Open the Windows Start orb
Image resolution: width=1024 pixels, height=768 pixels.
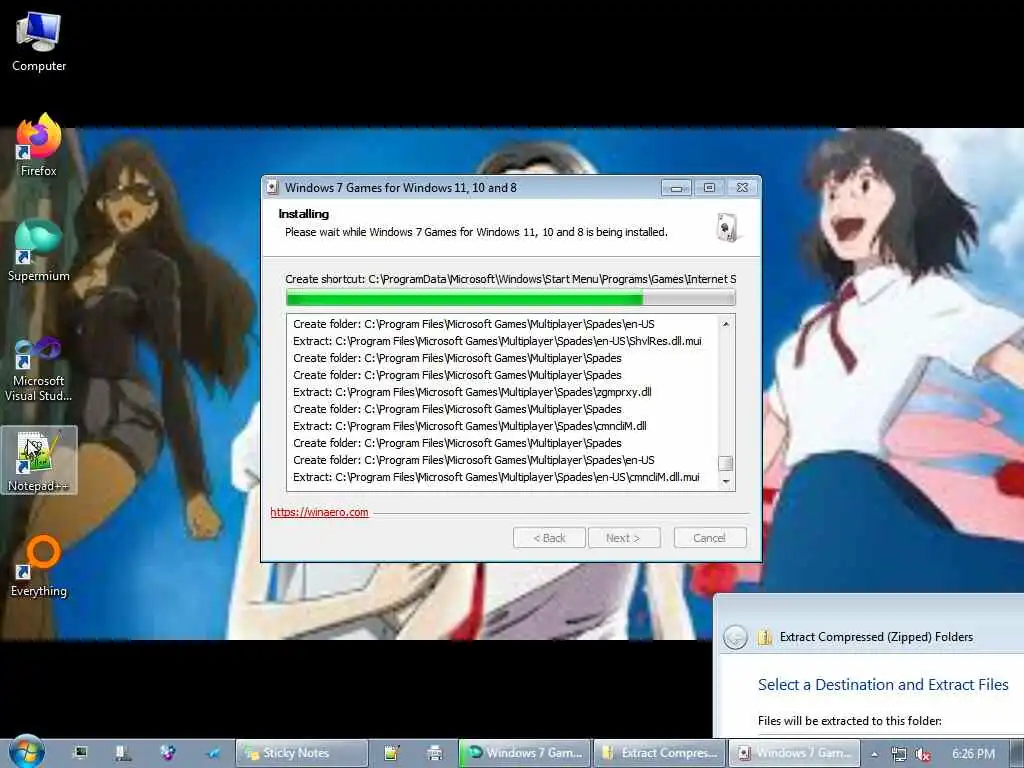point(26,752)
